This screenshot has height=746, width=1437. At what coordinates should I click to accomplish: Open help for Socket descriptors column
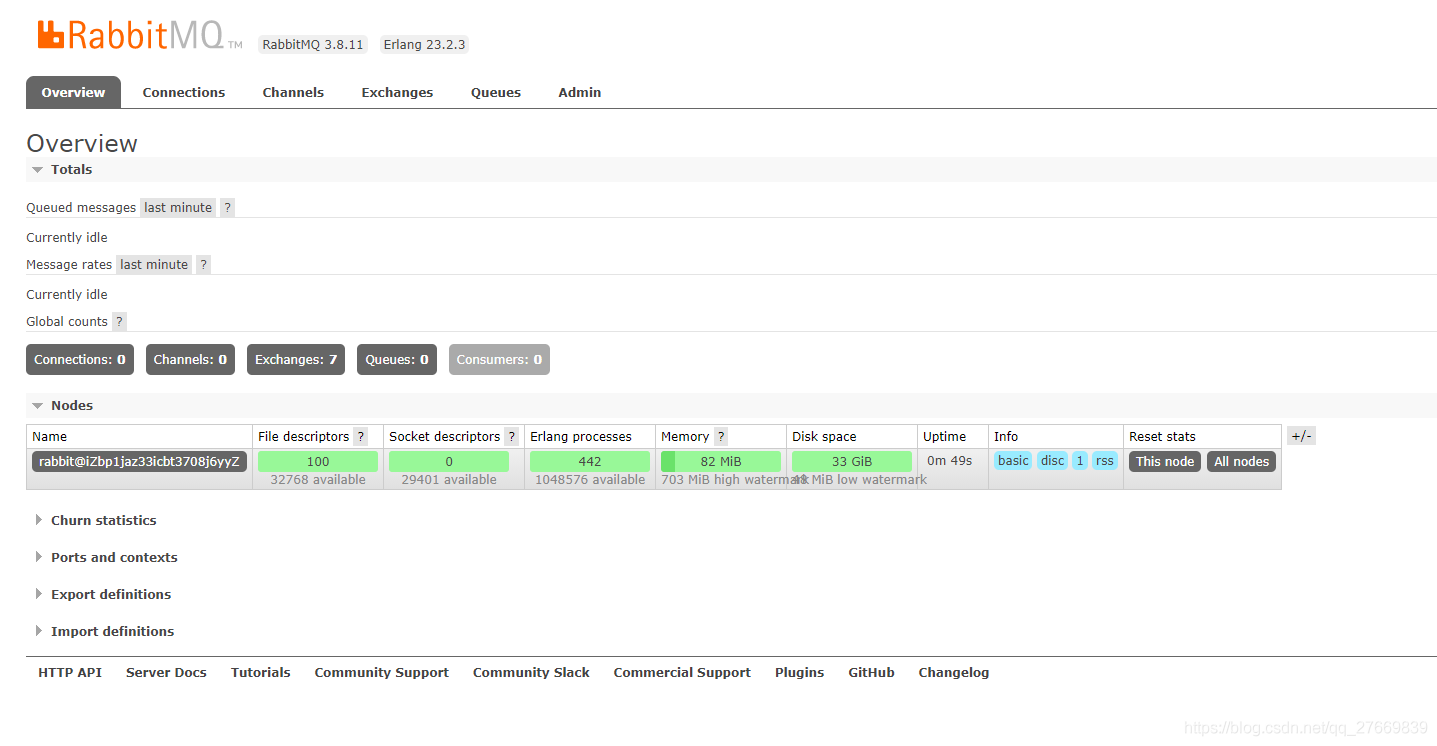pyautogui.click(x=511, y=437)
